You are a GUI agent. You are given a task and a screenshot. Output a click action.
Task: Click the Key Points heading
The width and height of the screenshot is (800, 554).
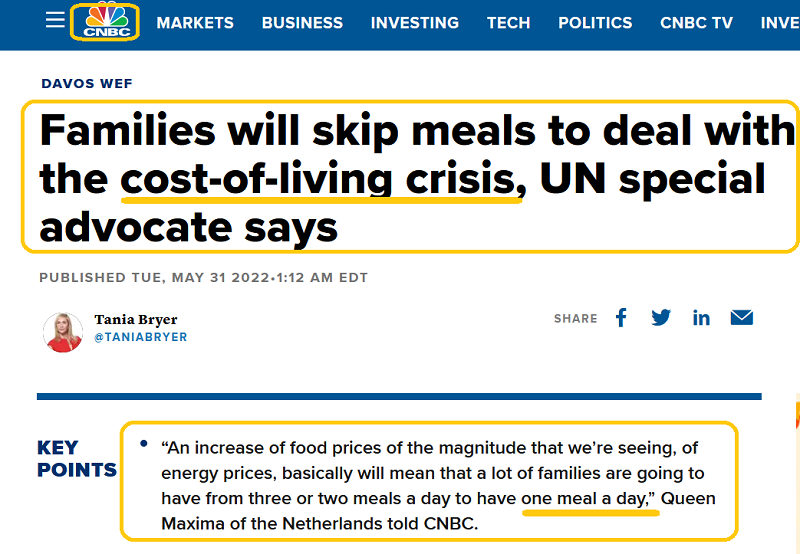pyautogui.click(x=76, y=458)
